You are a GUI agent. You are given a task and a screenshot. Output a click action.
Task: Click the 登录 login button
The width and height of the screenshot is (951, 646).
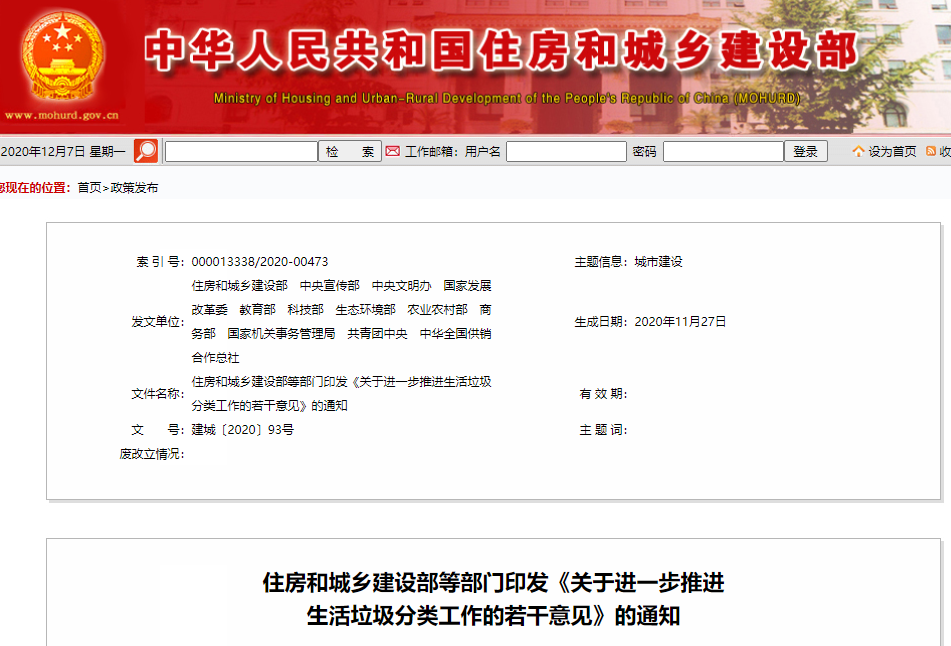tap(806, 152)
